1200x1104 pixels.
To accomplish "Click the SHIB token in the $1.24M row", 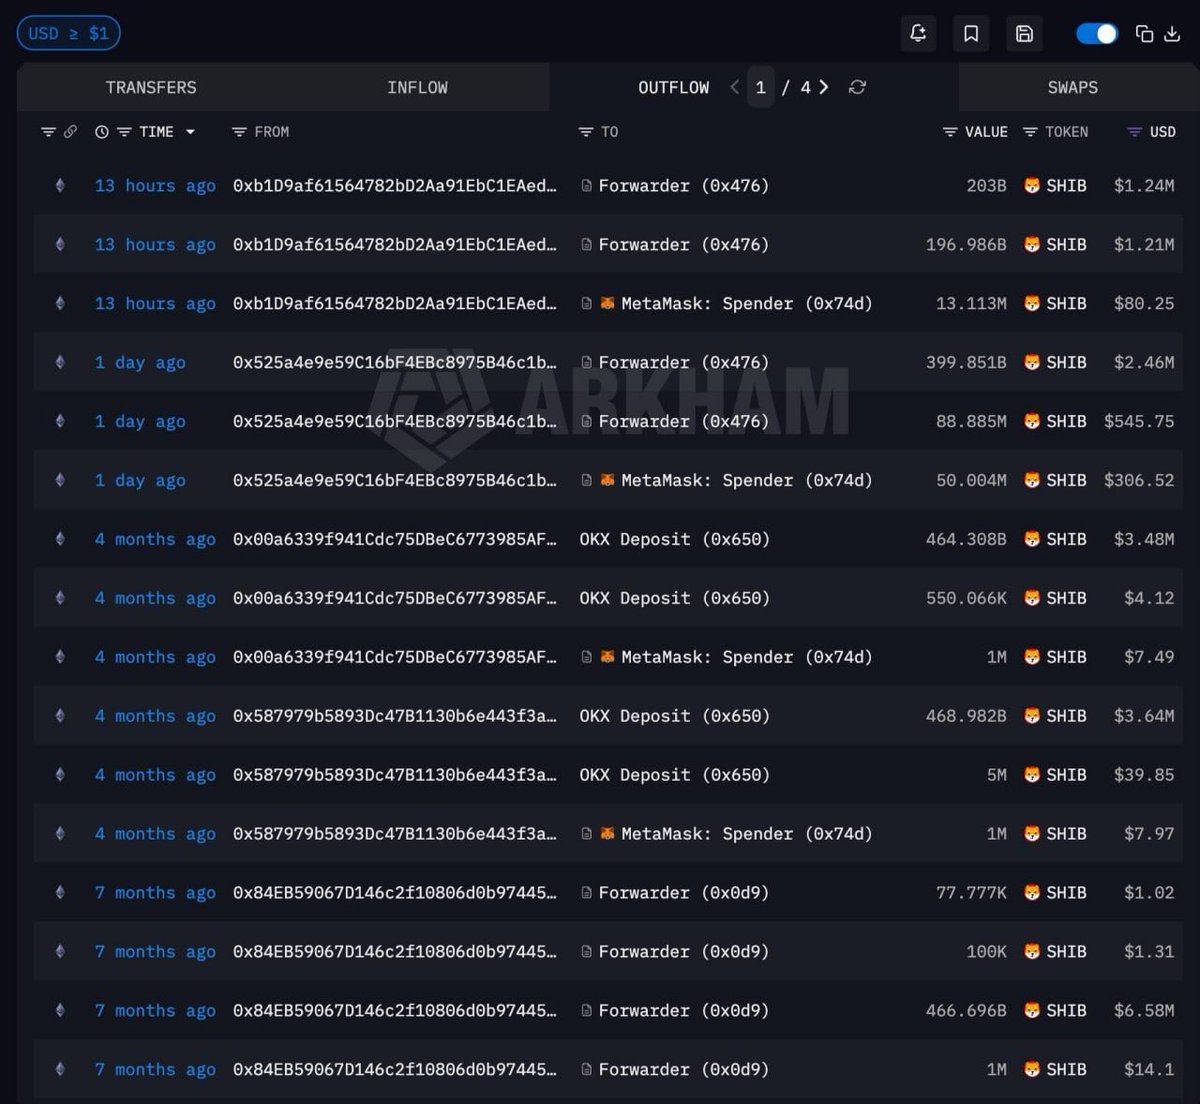I will tap(1055, 186).
